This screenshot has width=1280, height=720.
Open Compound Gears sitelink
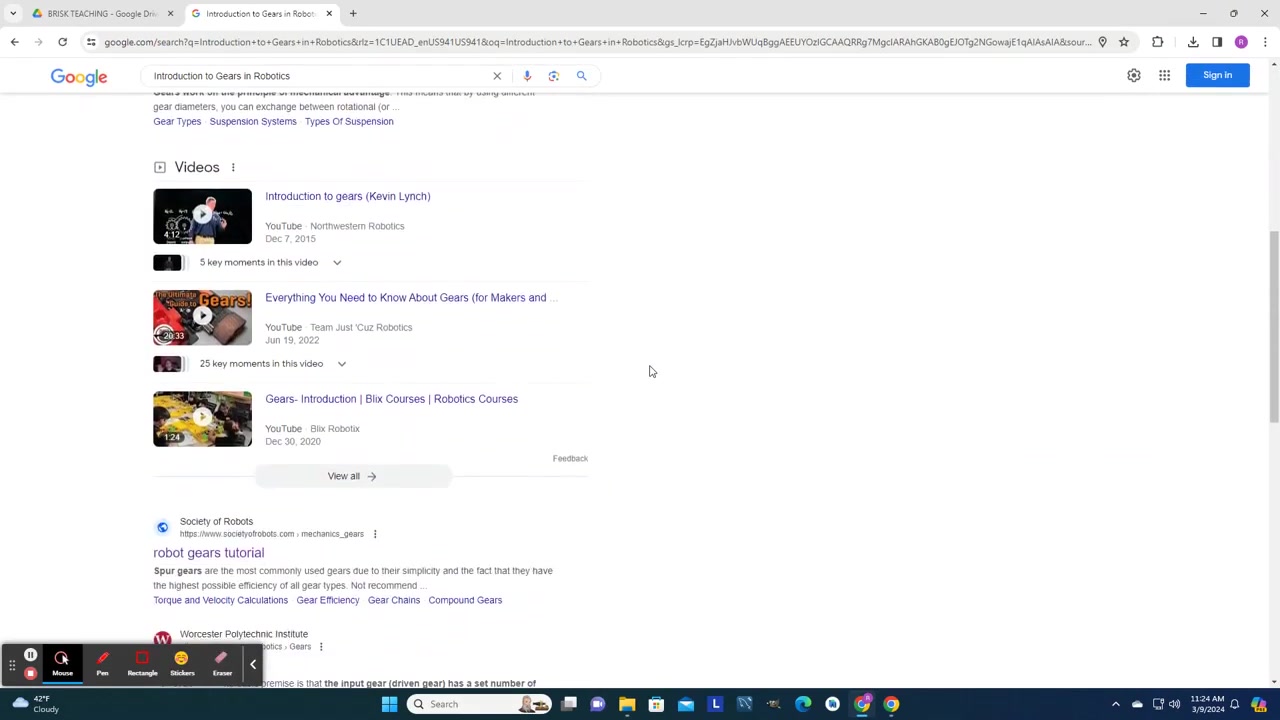(465, 600)
